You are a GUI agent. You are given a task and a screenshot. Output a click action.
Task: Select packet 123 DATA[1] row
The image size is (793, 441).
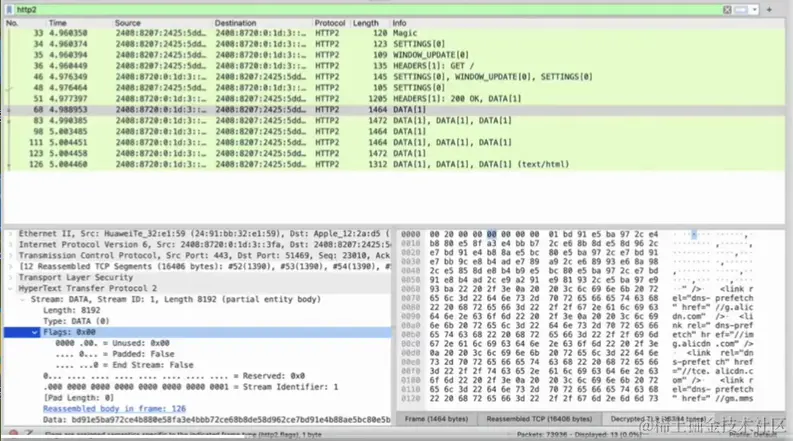(394, 153)
